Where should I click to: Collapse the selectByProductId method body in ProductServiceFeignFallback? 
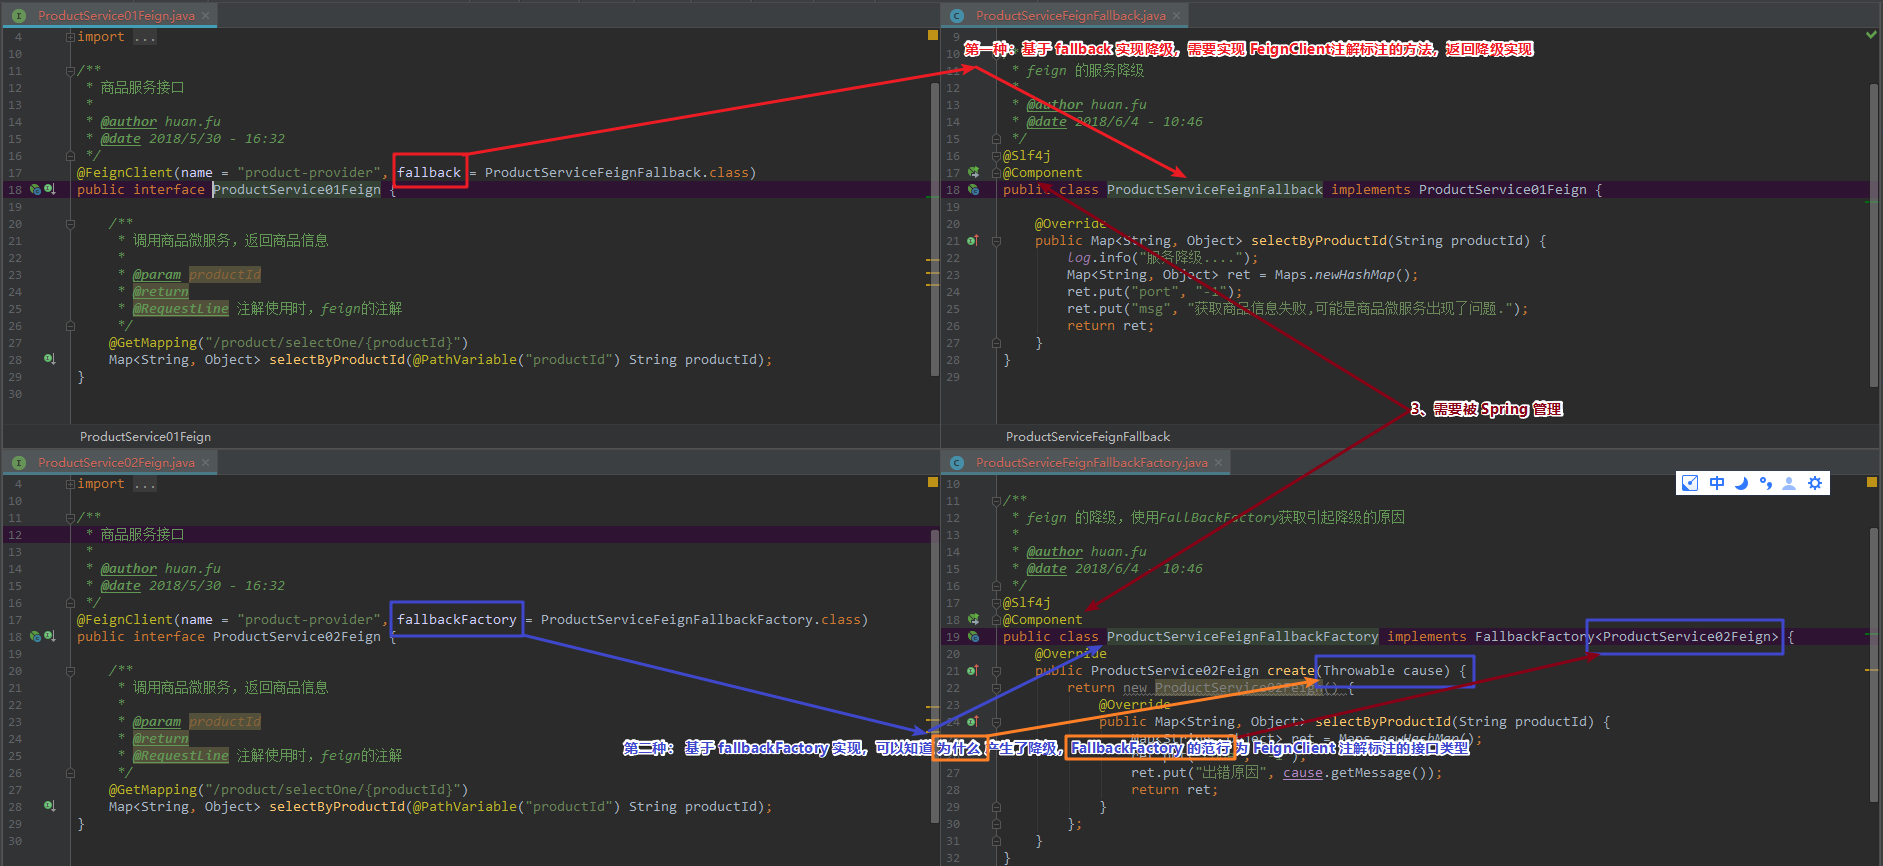coord(996,241)
